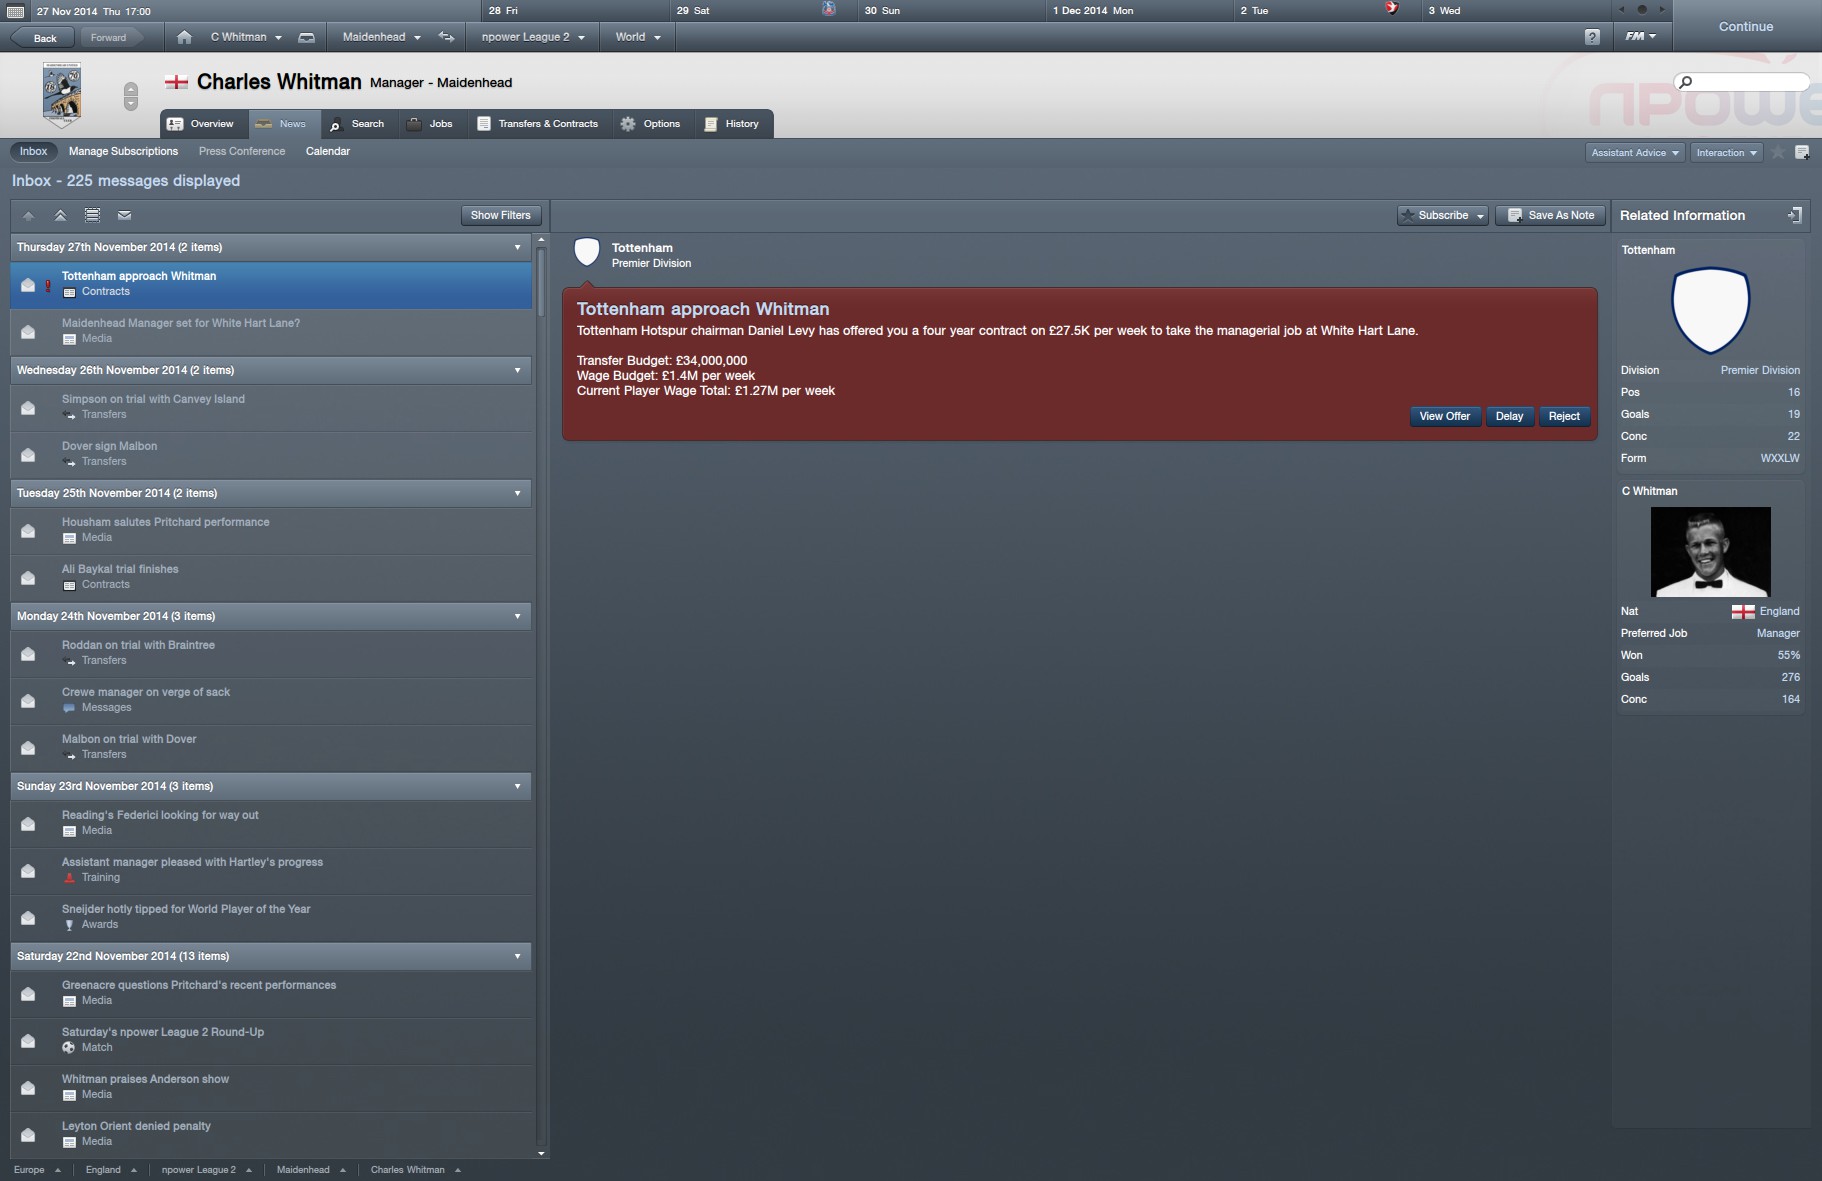Click the View Offer button

tap(1444, 416)
